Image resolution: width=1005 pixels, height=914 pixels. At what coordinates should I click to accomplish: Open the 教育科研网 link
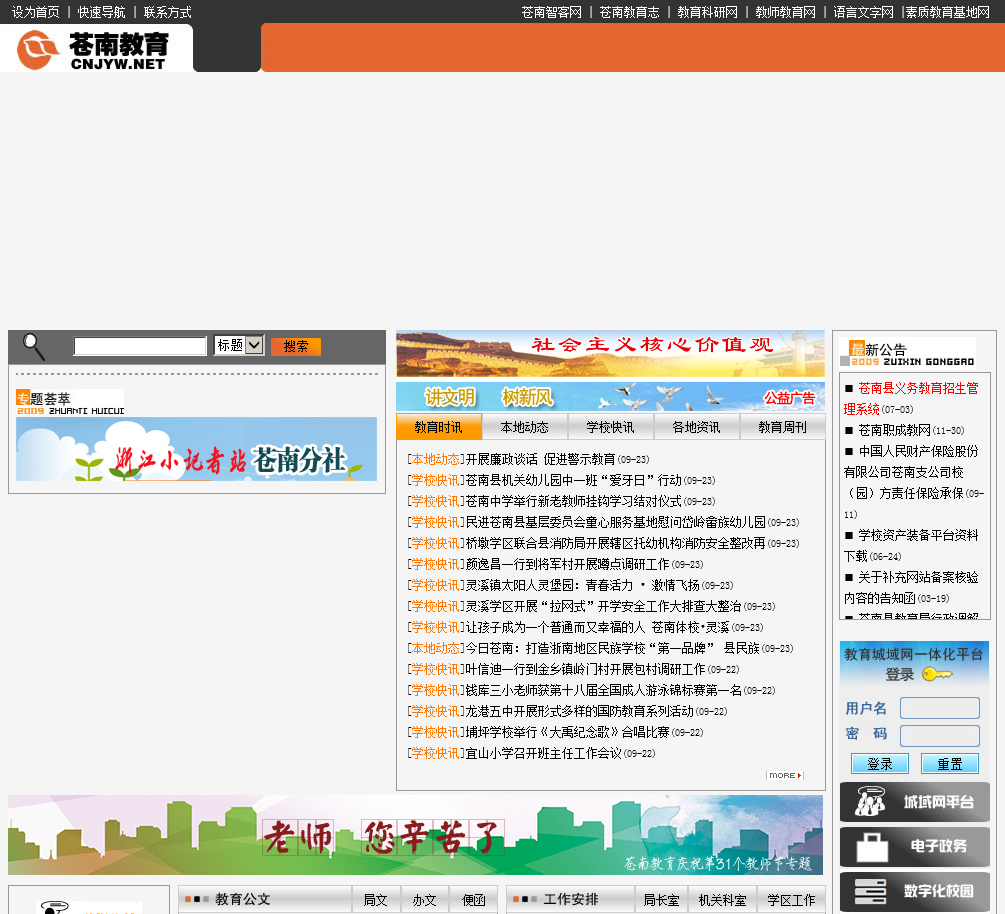click(x=708, y=12)
